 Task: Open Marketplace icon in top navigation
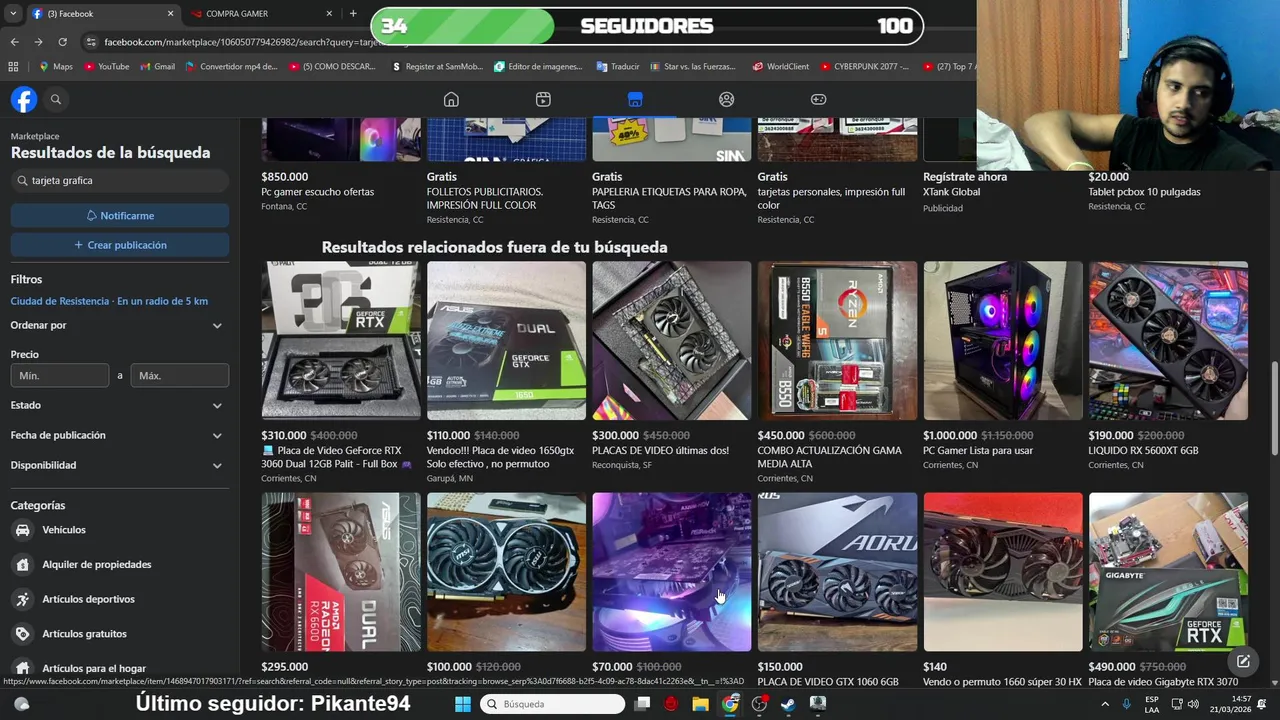(635, 99)
